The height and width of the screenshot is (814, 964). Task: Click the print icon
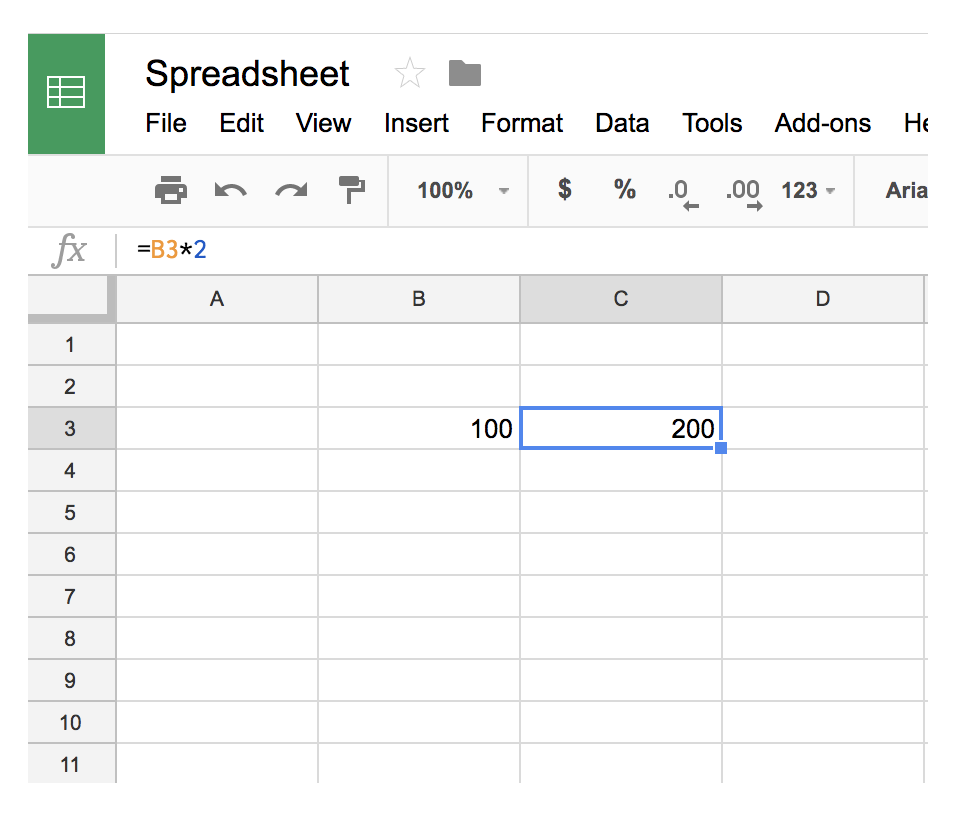point(171,190)
